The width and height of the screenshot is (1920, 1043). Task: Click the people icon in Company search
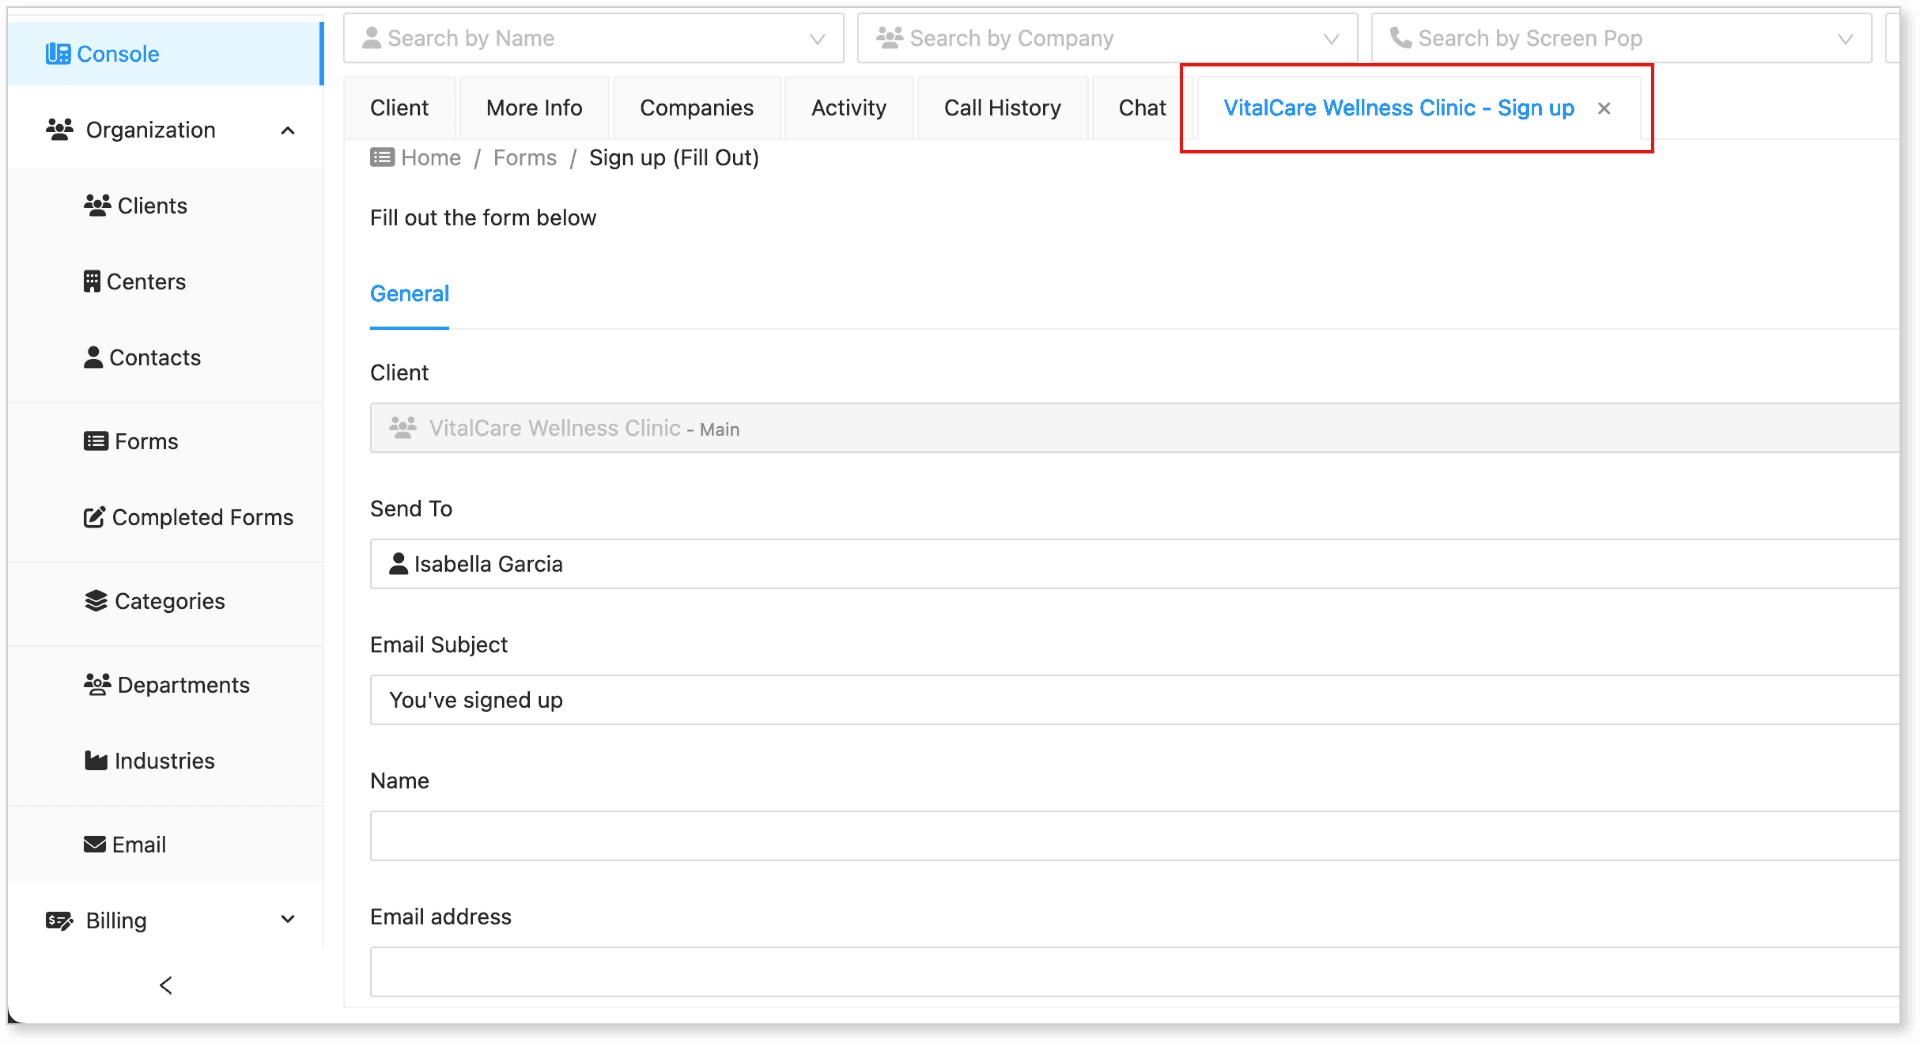[890, 38]
